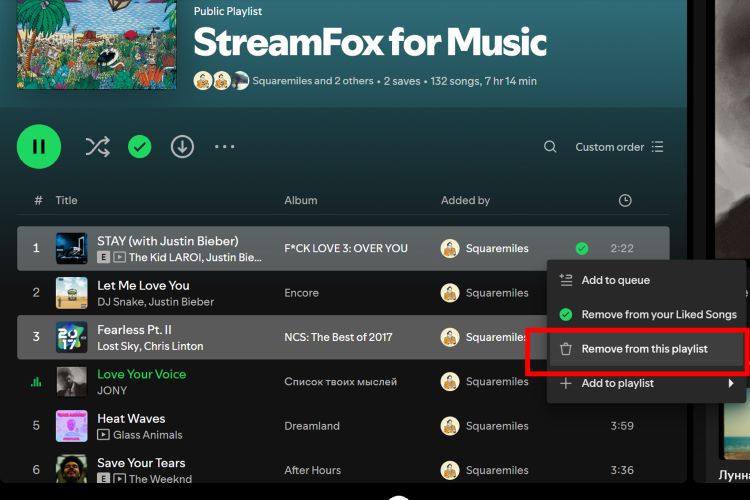Click the Add to playlist submenu arrow

[730, 383]
